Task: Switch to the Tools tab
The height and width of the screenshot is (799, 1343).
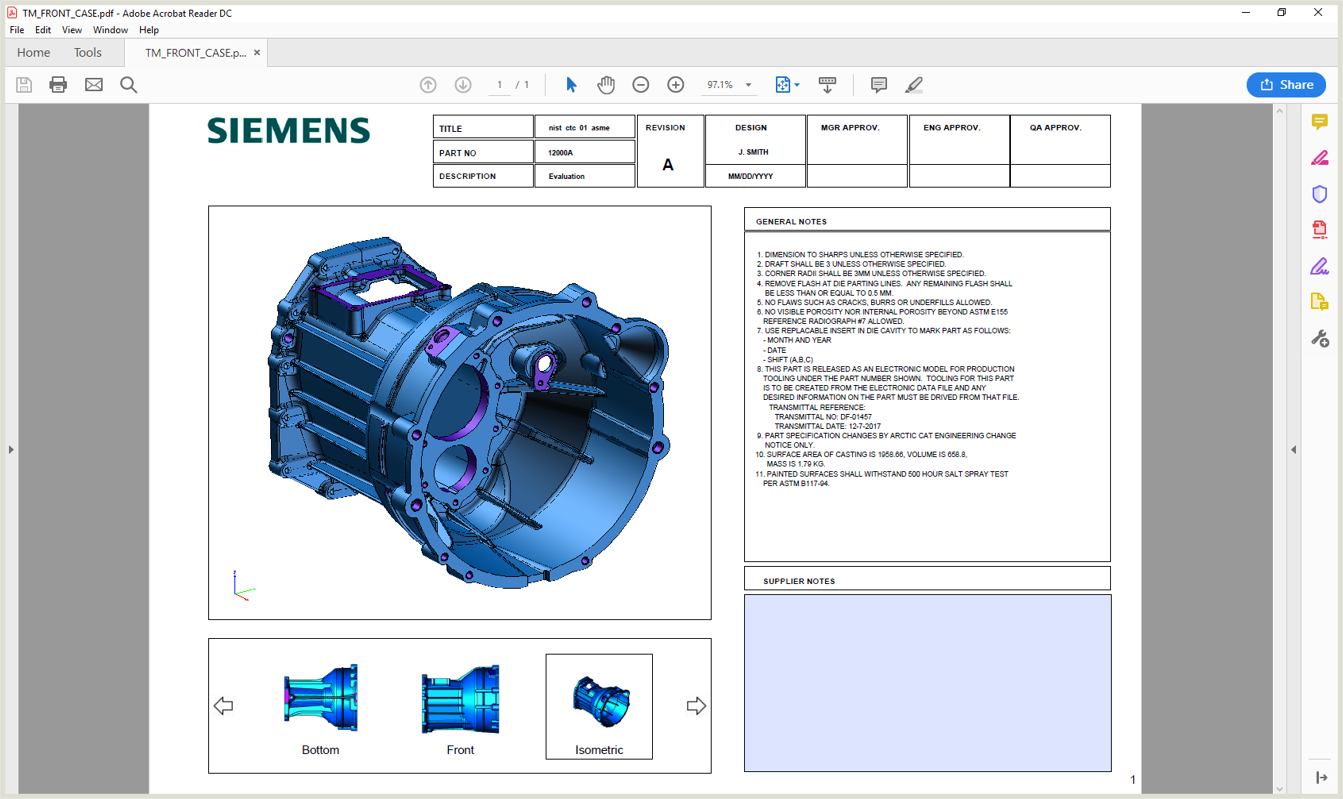Action: pos(88,52)
